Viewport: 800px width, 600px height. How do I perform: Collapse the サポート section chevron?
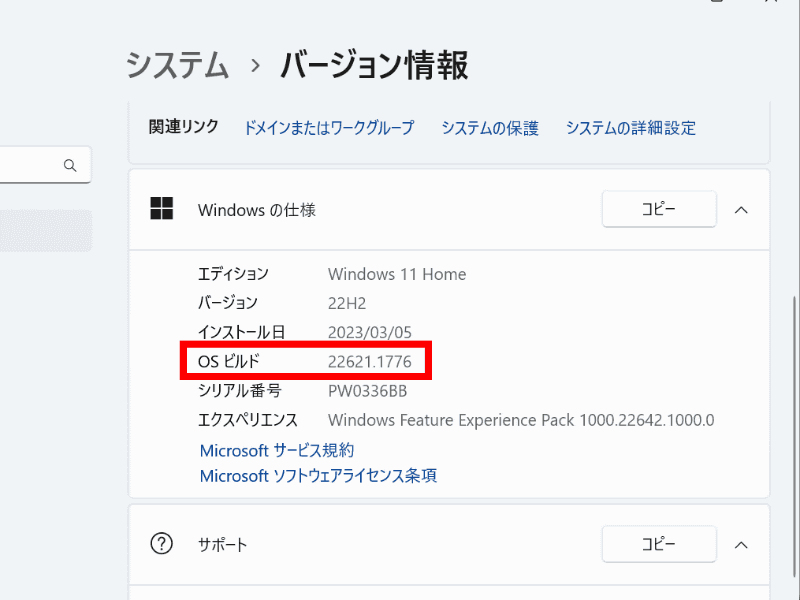(741, 544)
